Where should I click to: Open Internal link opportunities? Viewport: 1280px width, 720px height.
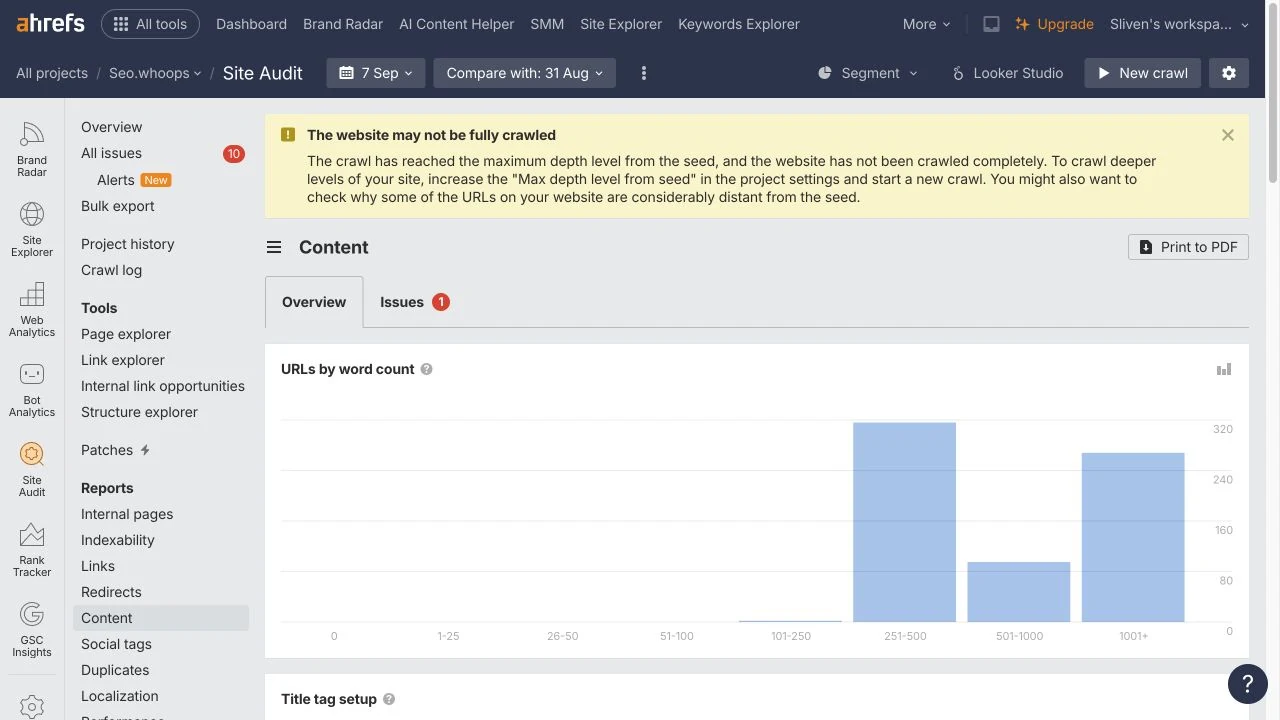pos(163,386)
